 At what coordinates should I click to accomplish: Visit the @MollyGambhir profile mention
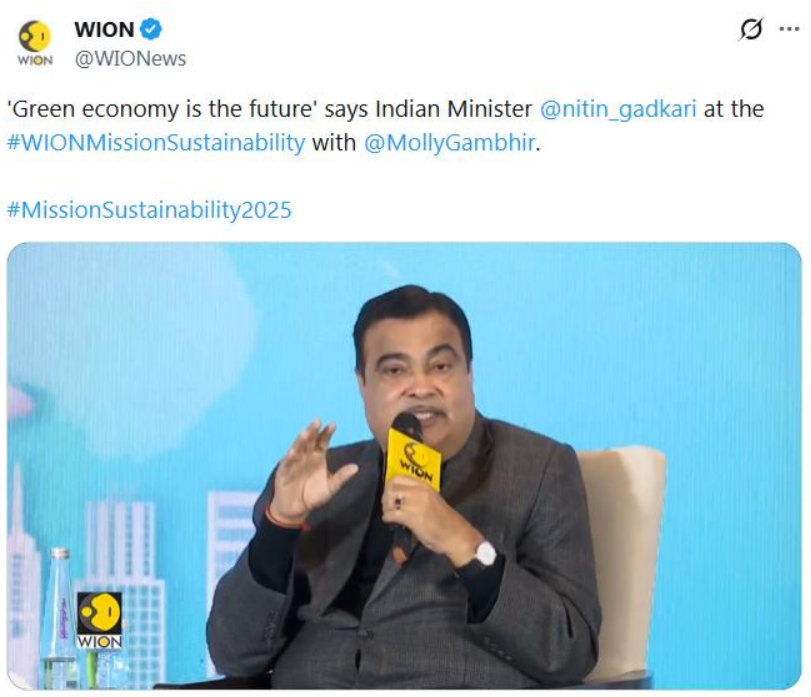(449, 143)
